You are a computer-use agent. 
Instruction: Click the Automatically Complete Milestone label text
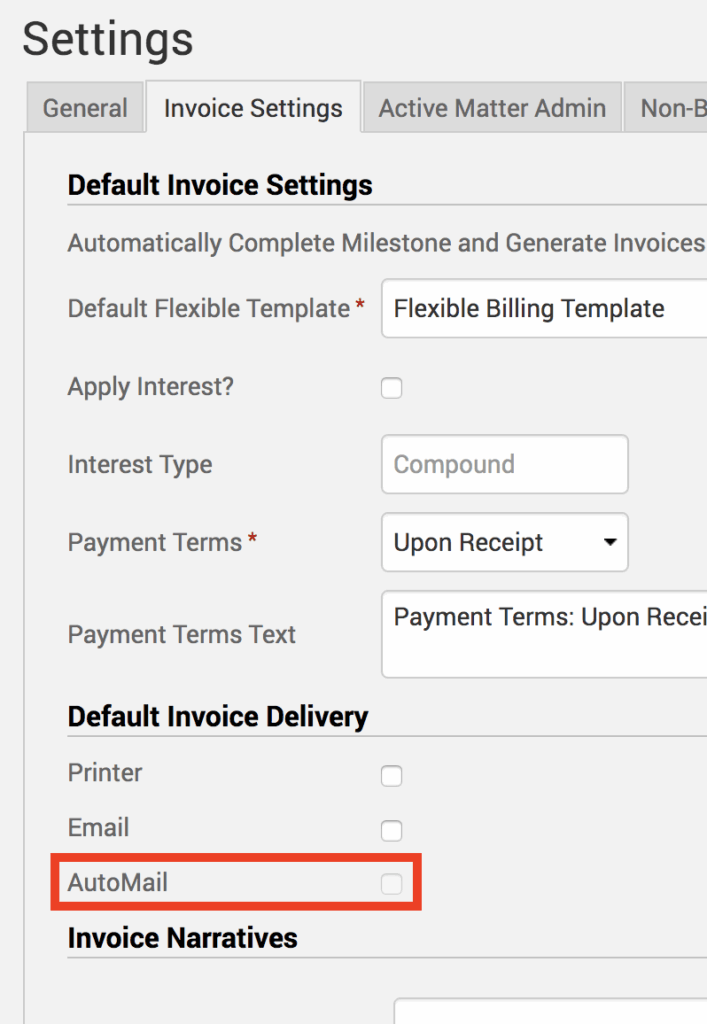pyautogui.click(x=385, y=243)
